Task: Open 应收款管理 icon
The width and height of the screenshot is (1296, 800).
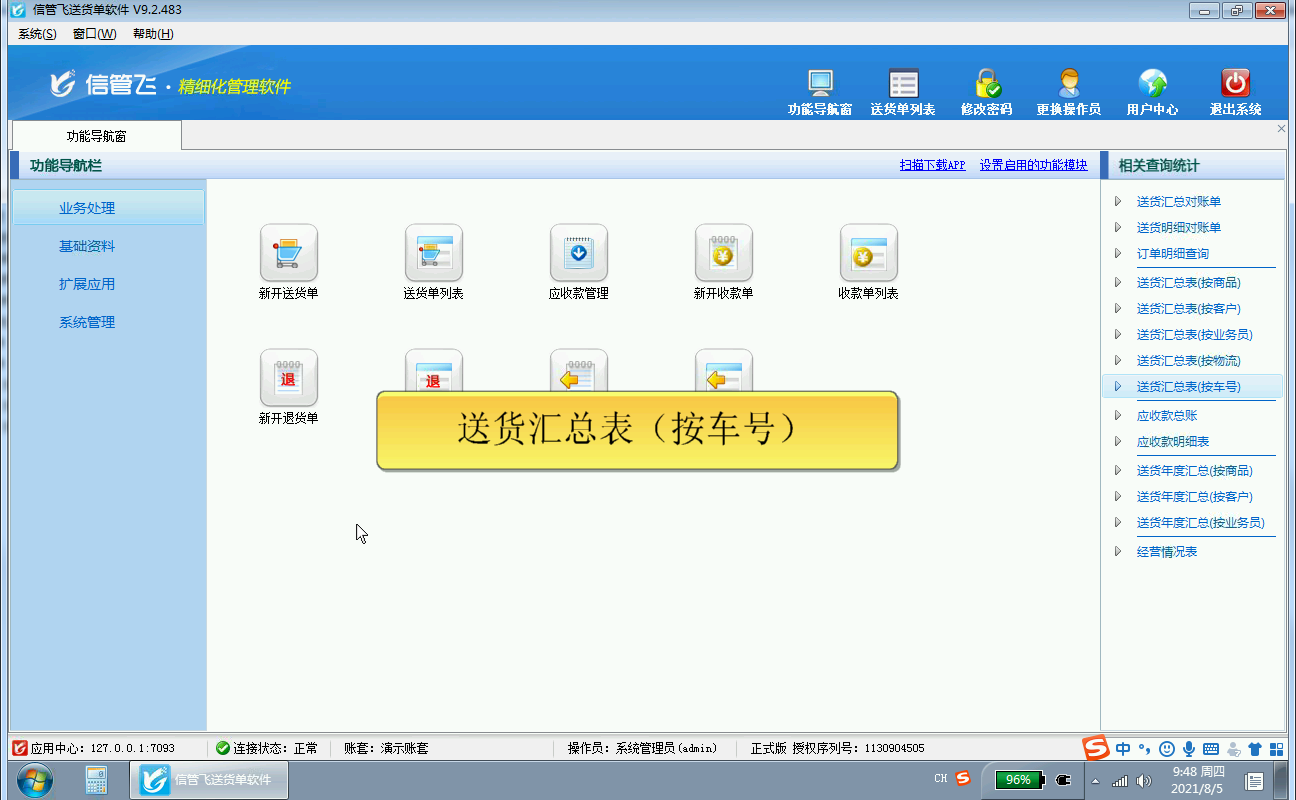Action: click(x=578, y=253)
